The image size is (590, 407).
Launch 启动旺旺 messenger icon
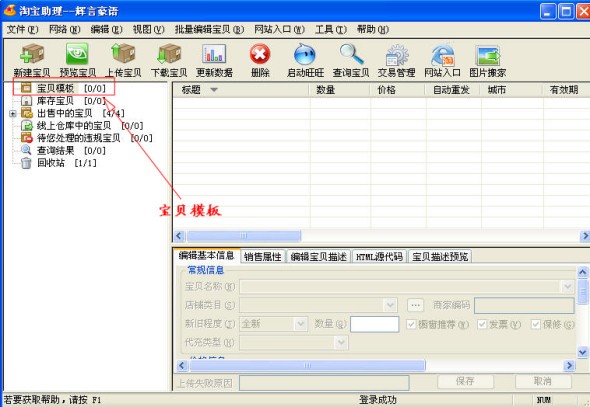pyautogui.click(x=305, y=54)
